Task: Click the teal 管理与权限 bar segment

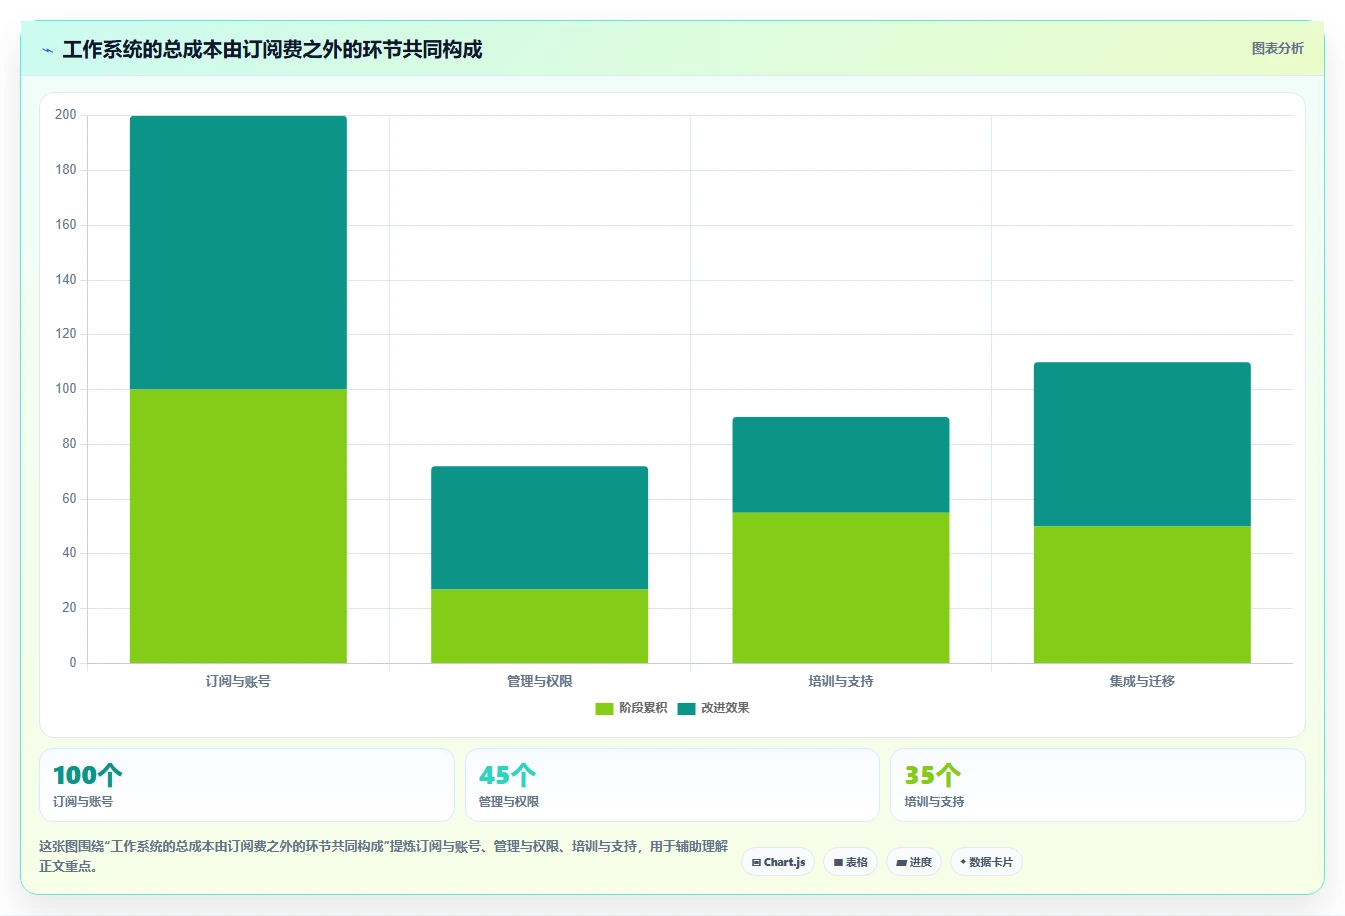Action: coord(539,527)
